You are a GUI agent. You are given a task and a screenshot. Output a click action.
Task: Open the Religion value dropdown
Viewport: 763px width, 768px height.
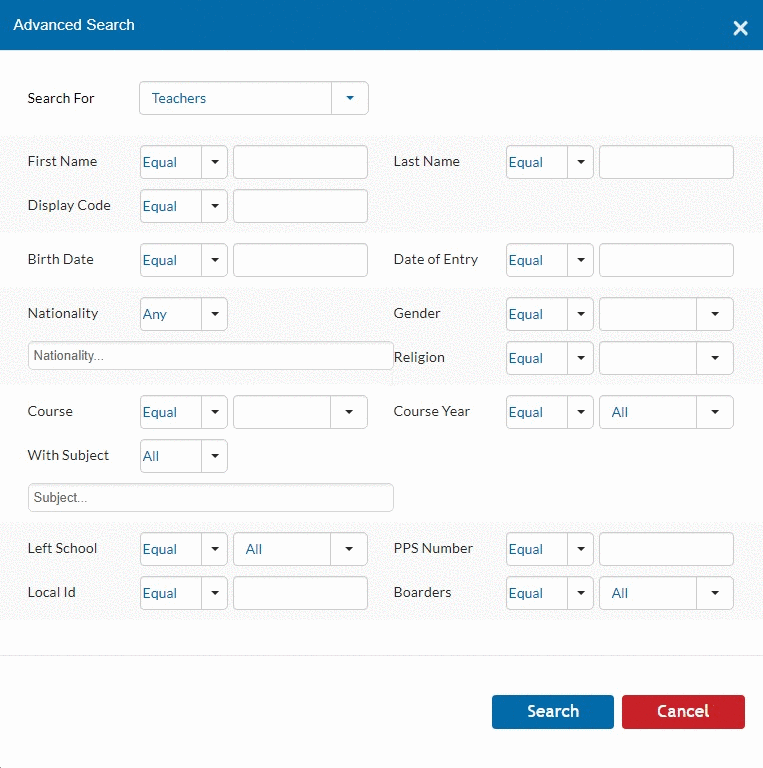click(666, 358)
